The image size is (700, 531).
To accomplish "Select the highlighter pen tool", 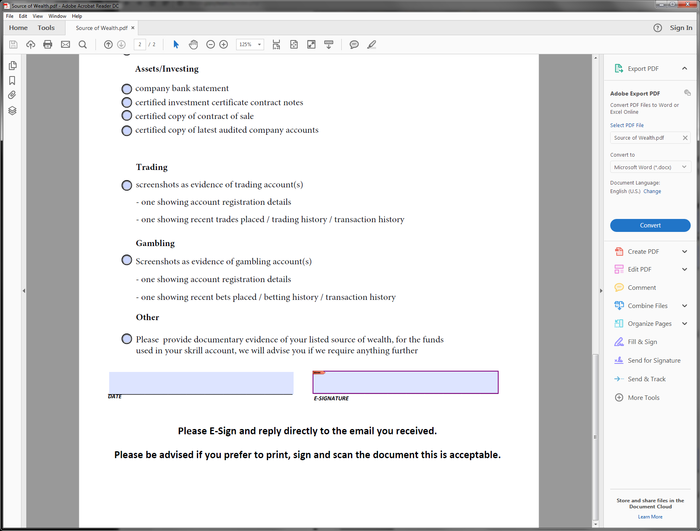I will point(371,45).
